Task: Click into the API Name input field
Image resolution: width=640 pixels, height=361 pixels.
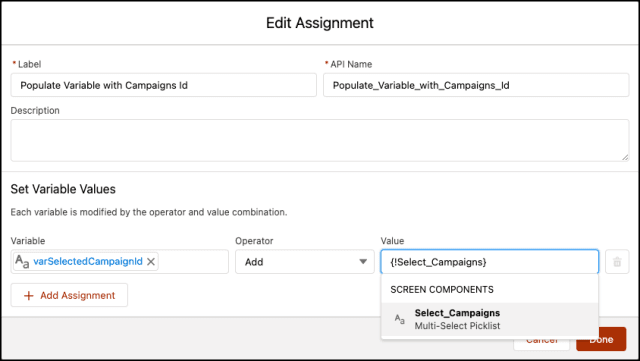Action: tap(476, 85)
